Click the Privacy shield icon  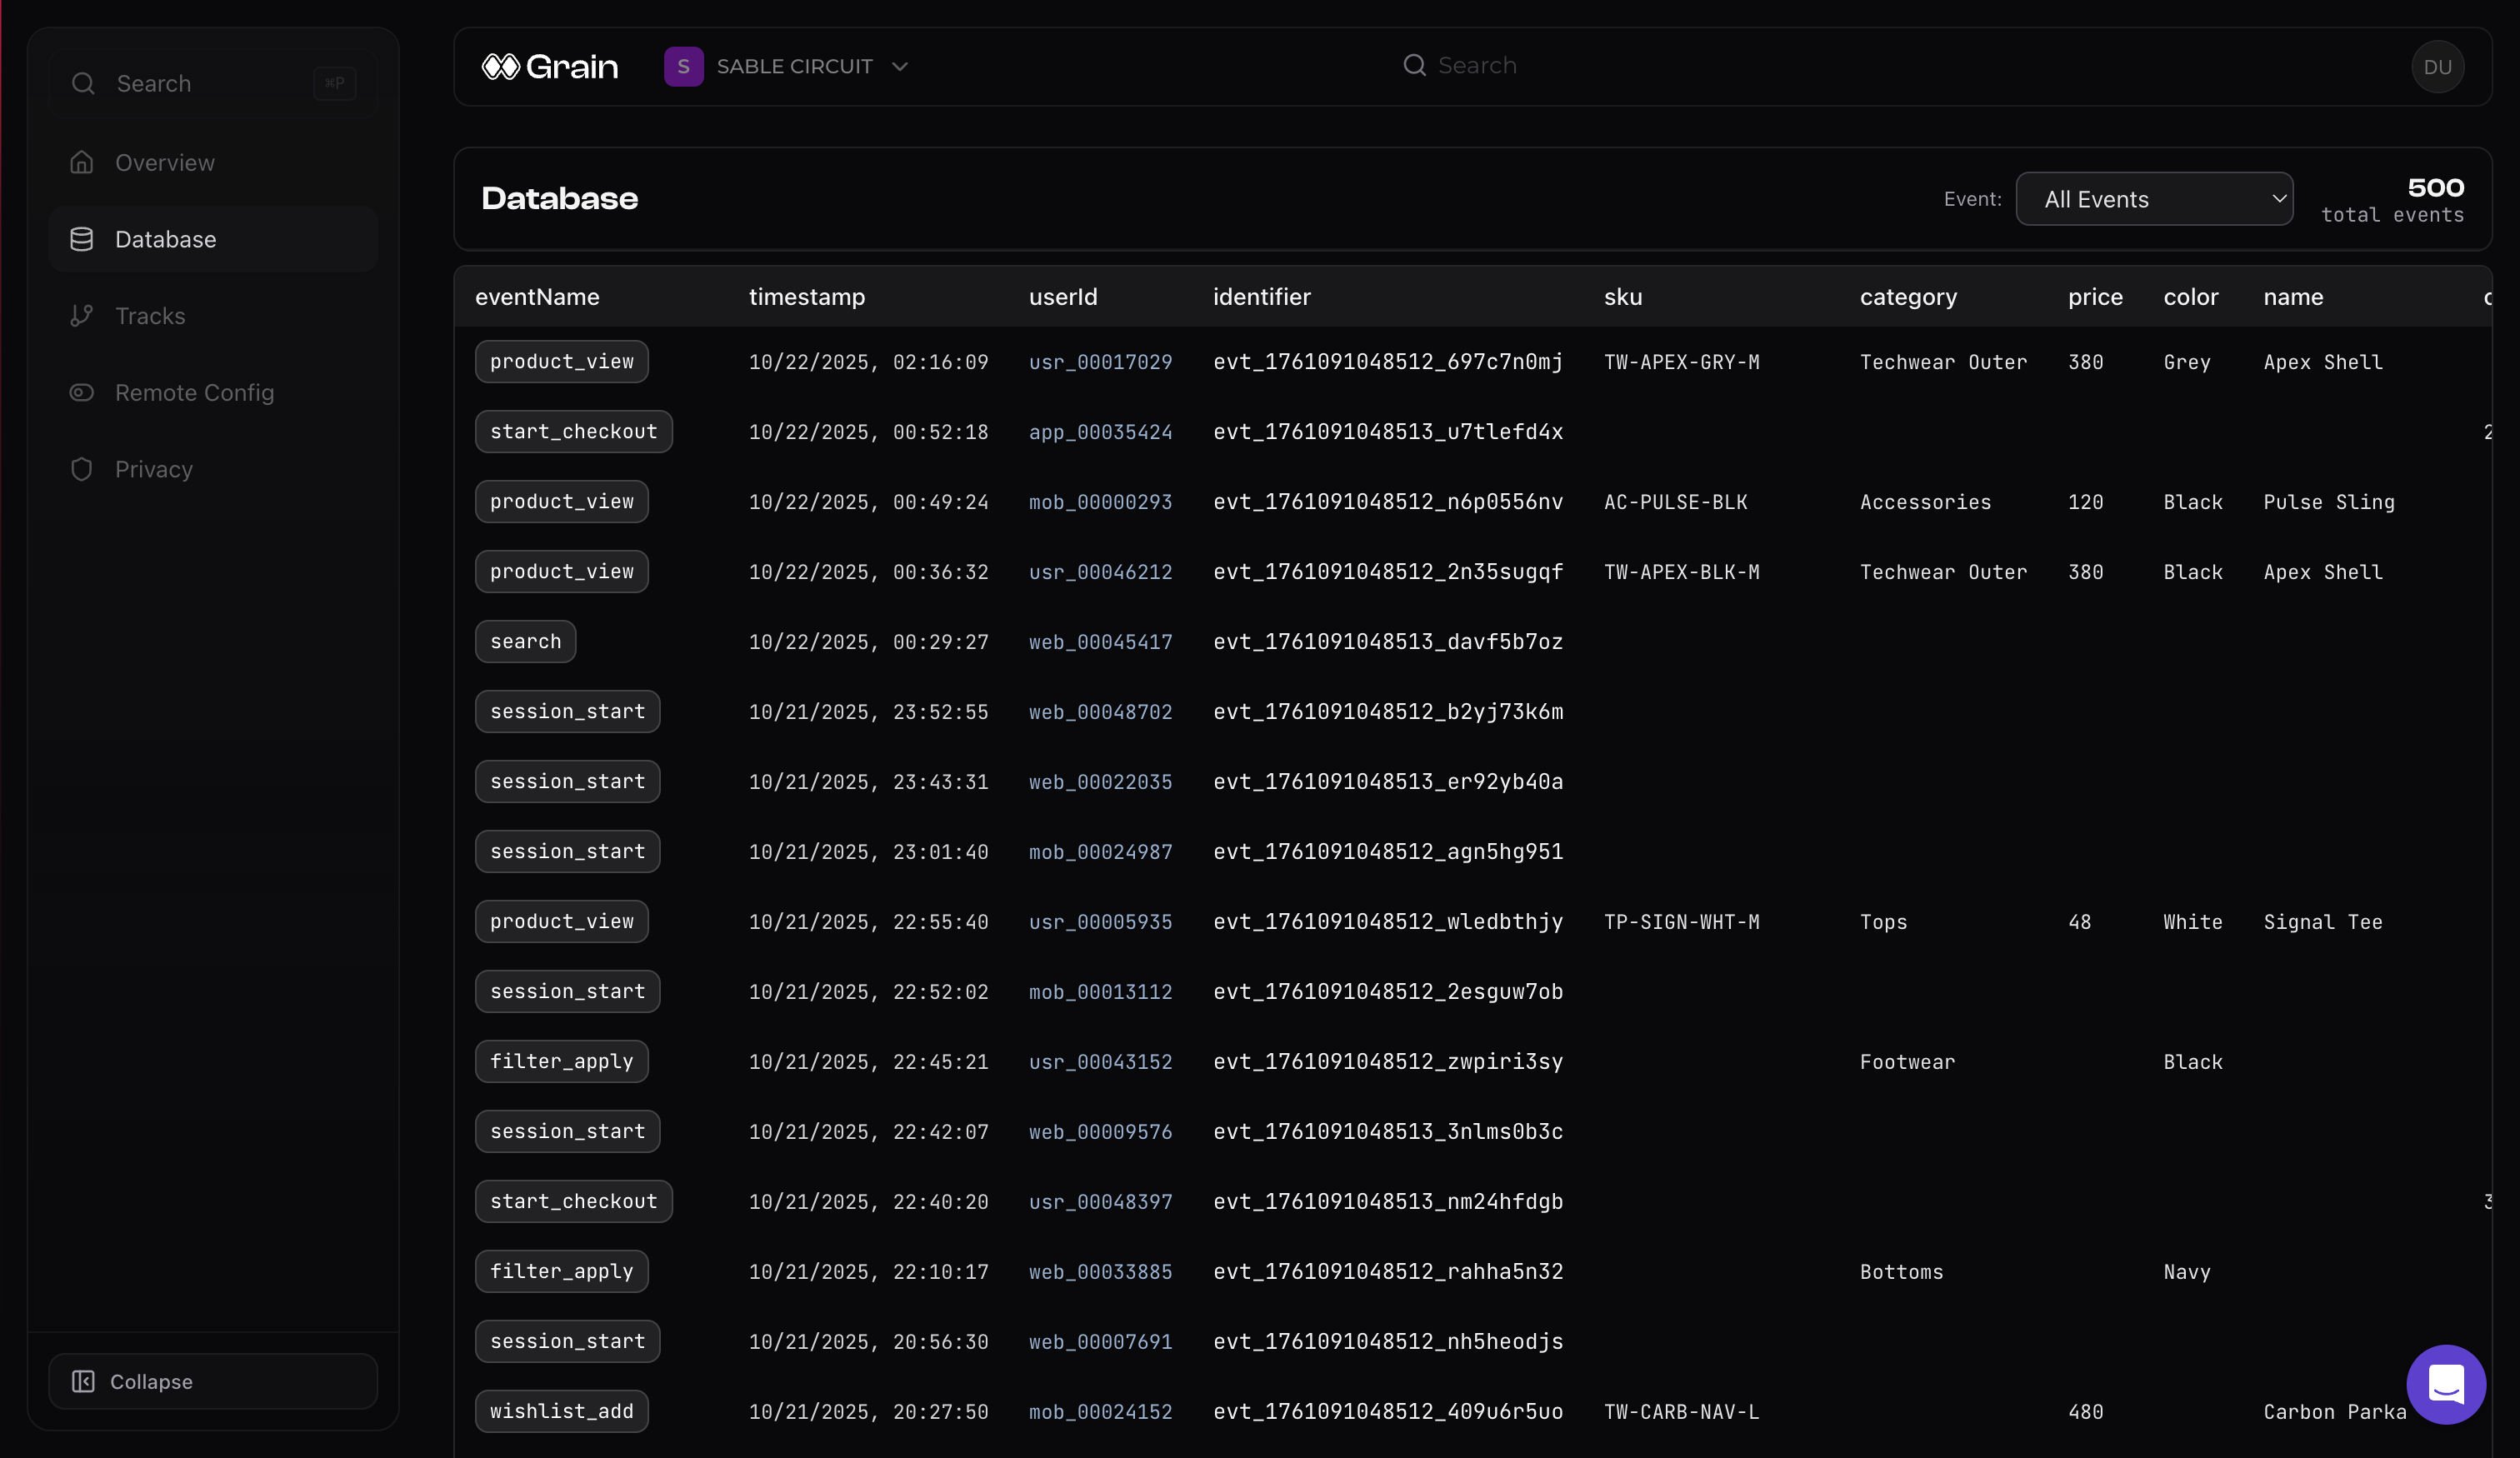[82, 469]
